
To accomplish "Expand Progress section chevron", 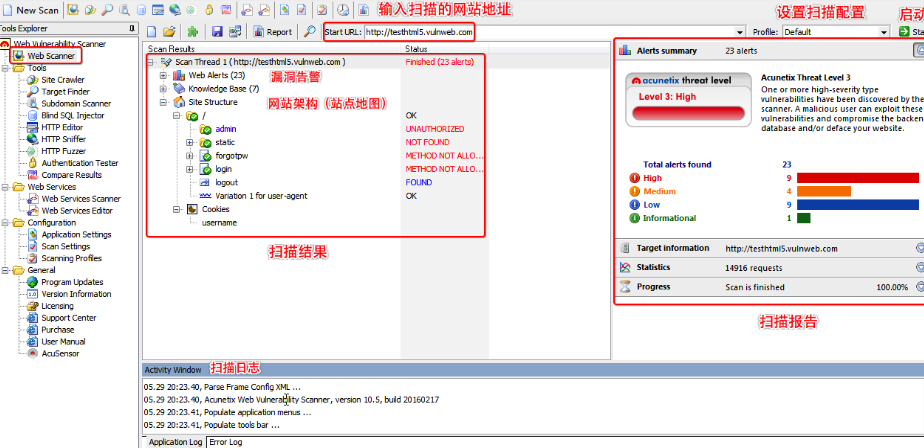I will (919, 287).
